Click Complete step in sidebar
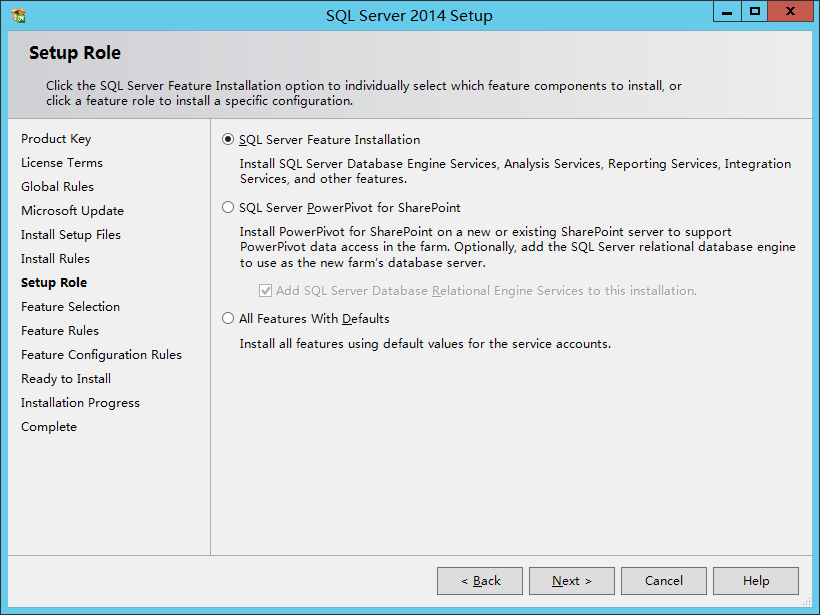This screenshot has height=615, width=820. (x=49, y=427)
